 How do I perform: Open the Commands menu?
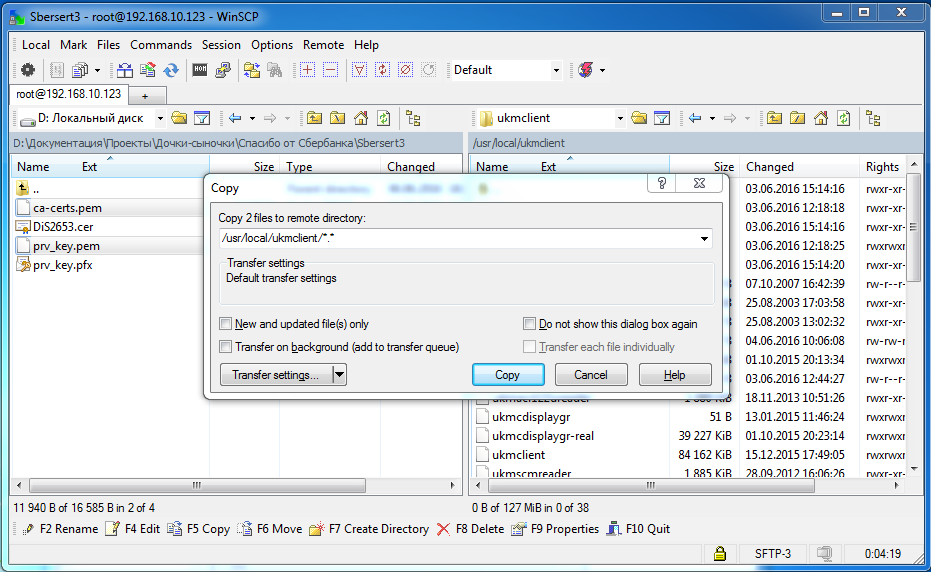click(161, 45)
